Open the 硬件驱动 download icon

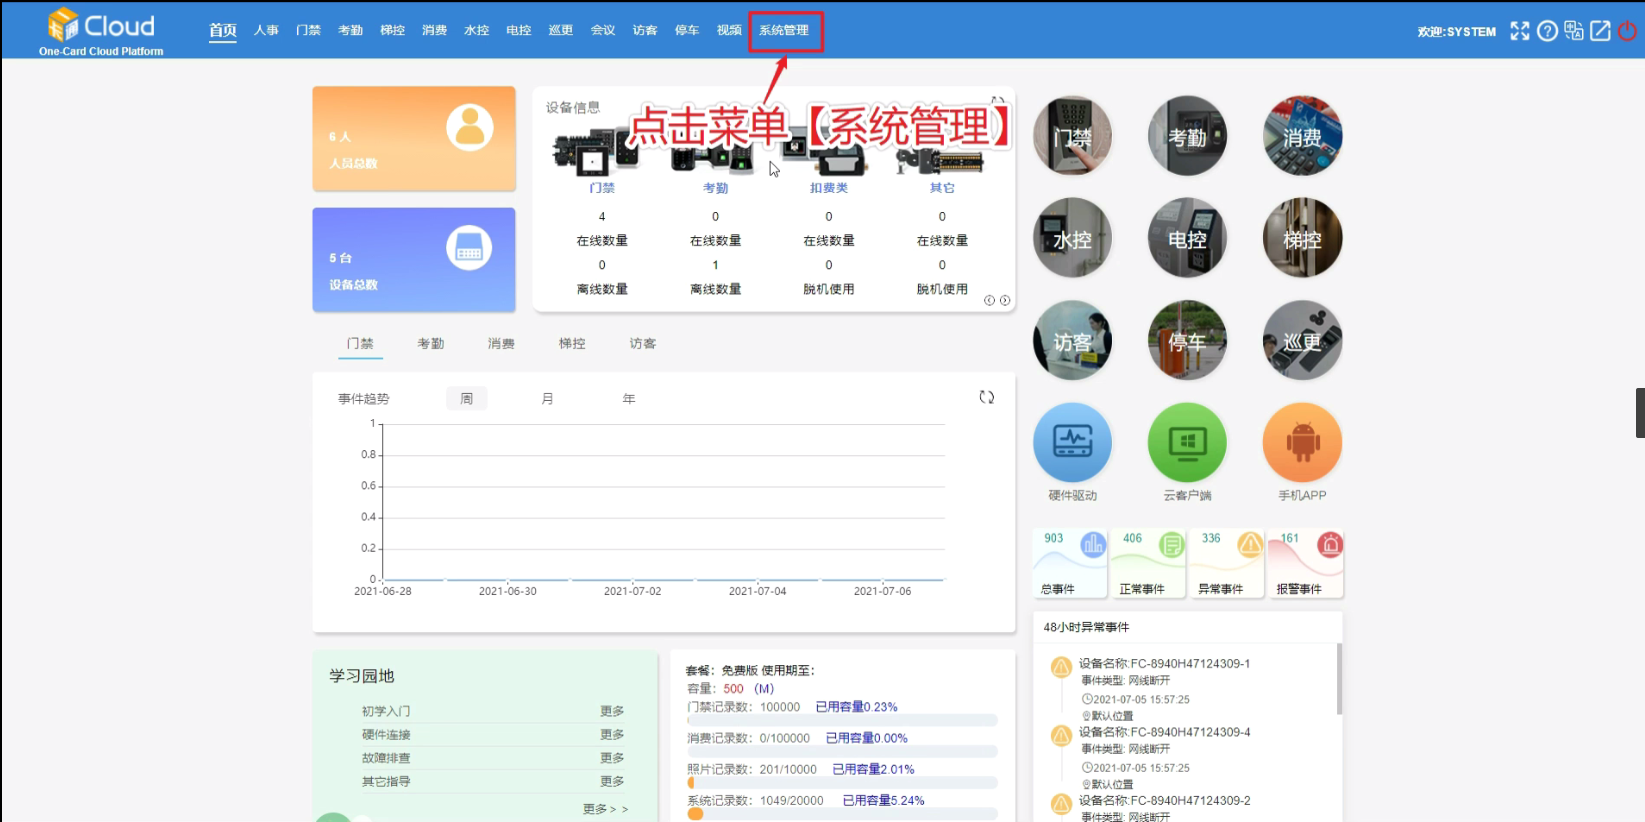tap(1072, 443)
